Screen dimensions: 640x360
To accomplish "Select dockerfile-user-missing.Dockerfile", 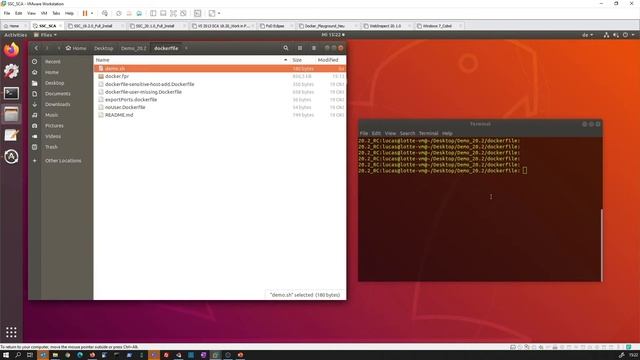I will pos(220,92).
